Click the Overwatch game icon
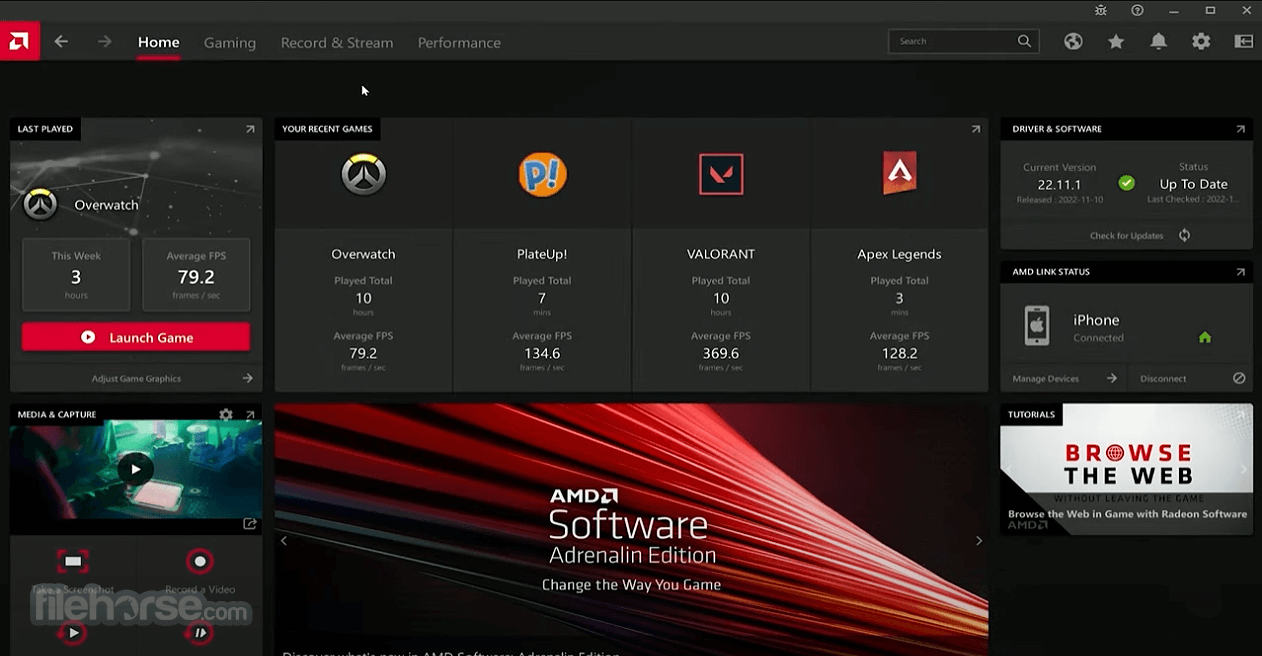 [363, 174]
